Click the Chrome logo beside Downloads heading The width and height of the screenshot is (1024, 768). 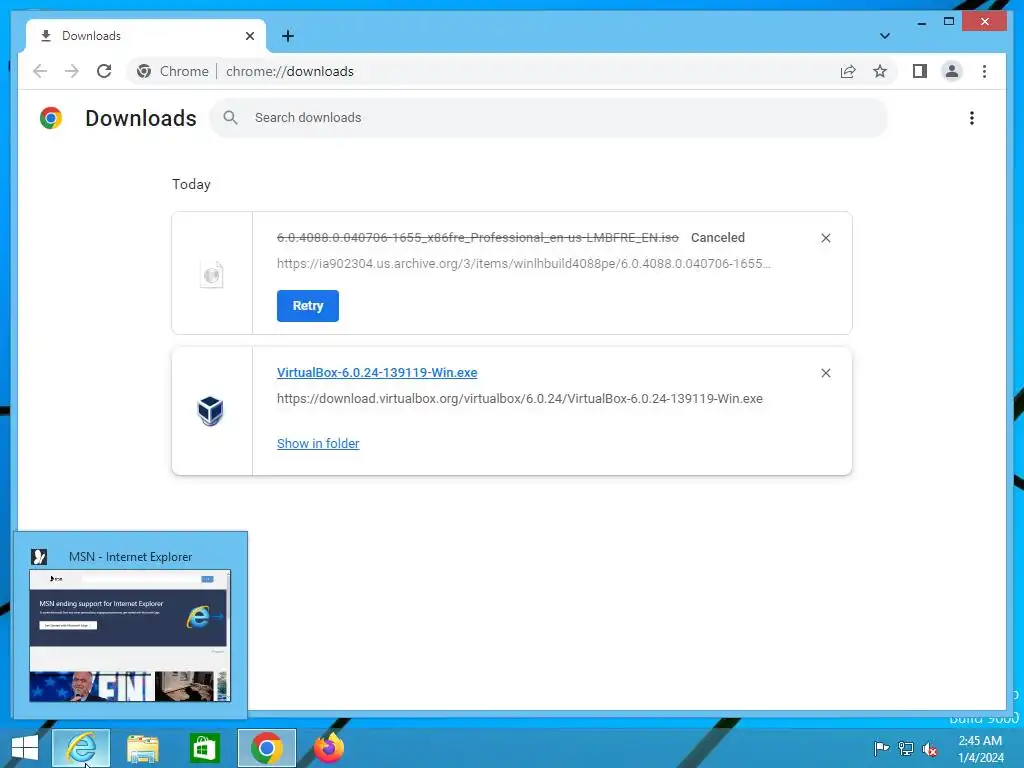coord(51,118)
